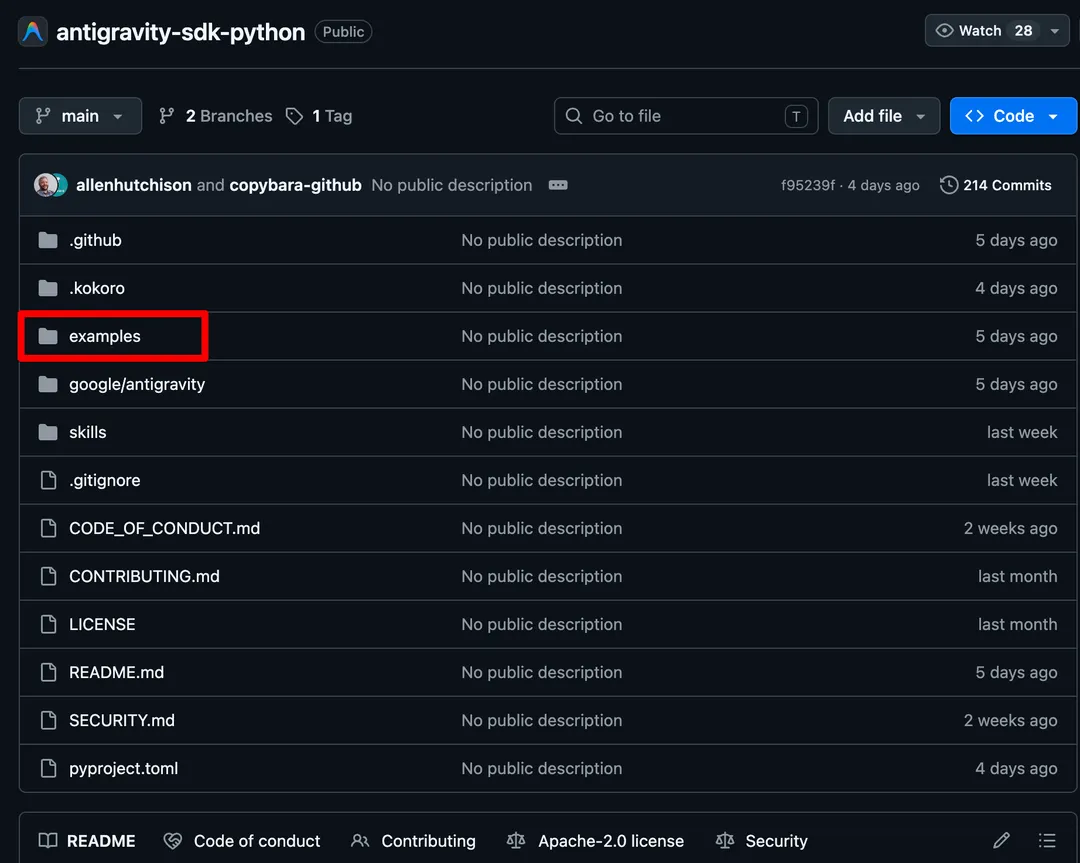
Task: Open the examples folder
Action: pos(105,336)
